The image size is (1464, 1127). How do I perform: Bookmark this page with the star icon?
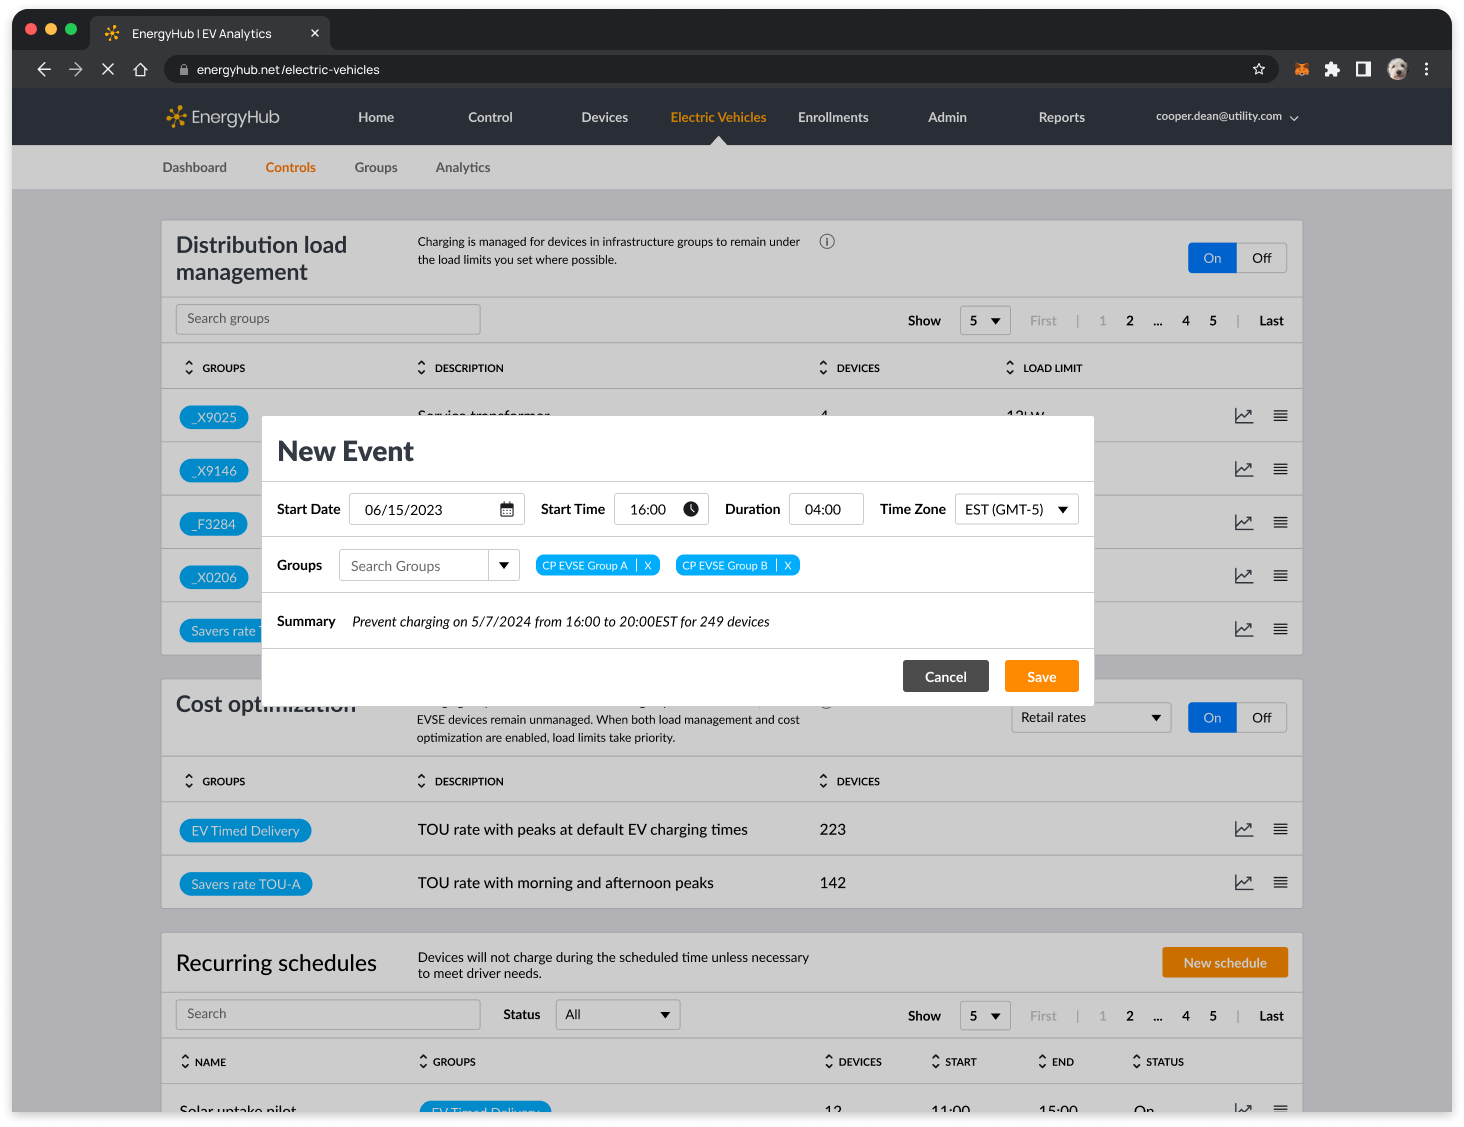[x=1259, y=69]
